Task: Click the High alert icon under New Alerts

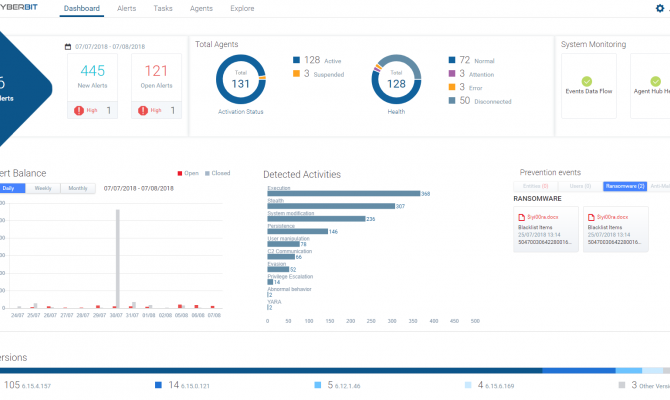Action: click(x=79, y=110)
